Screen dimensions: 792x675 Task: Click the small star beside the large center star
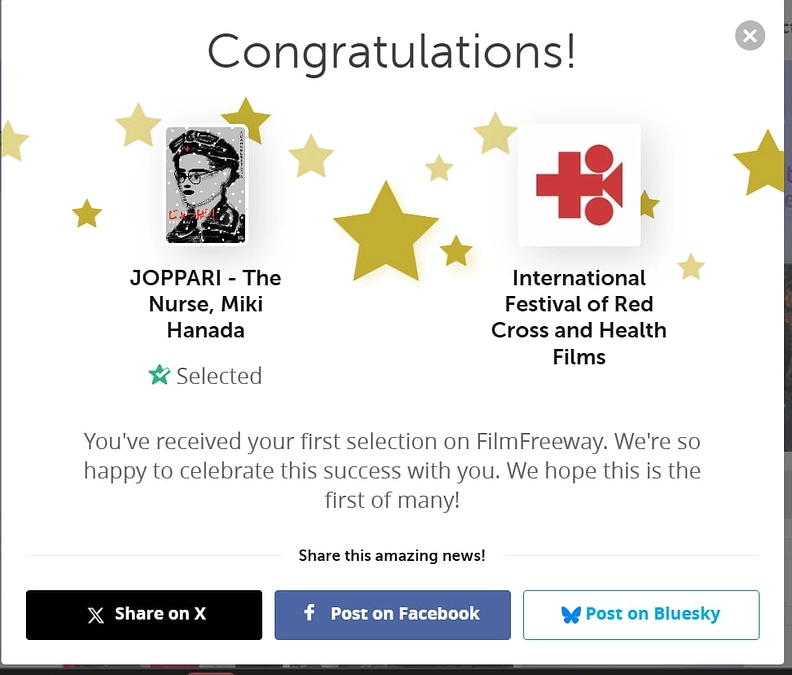click(456, 250)
